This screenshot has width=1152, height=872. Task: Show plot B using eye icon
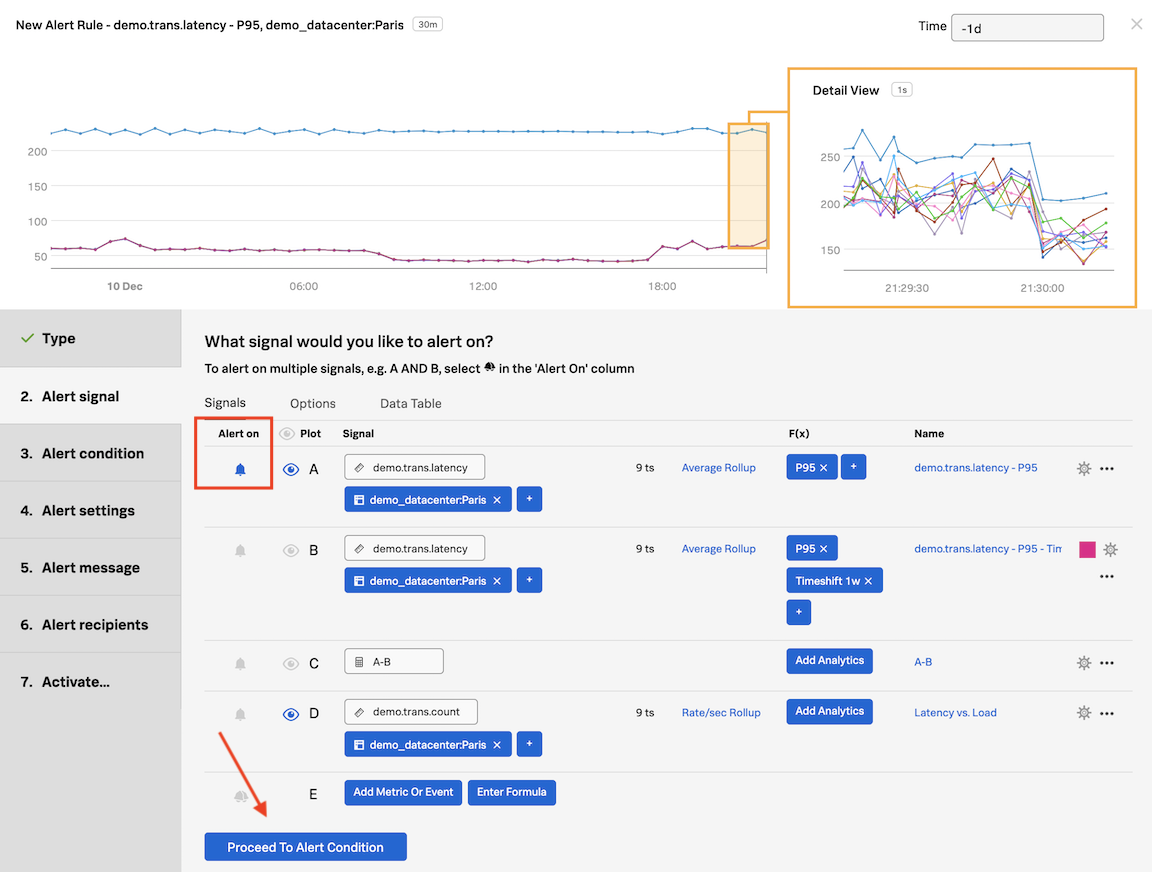tap(291, 550)
